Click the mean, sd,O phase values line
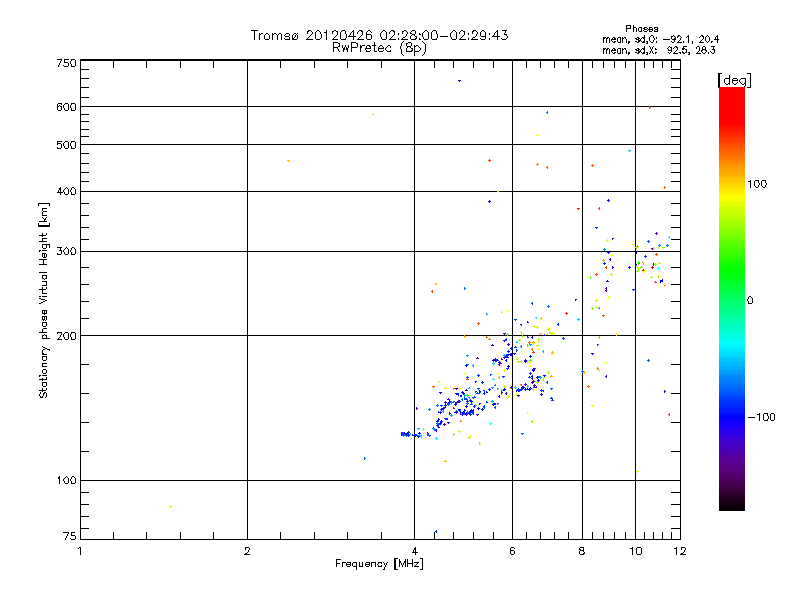The height and width of the screenshot is (600, 800). [661, 39]
